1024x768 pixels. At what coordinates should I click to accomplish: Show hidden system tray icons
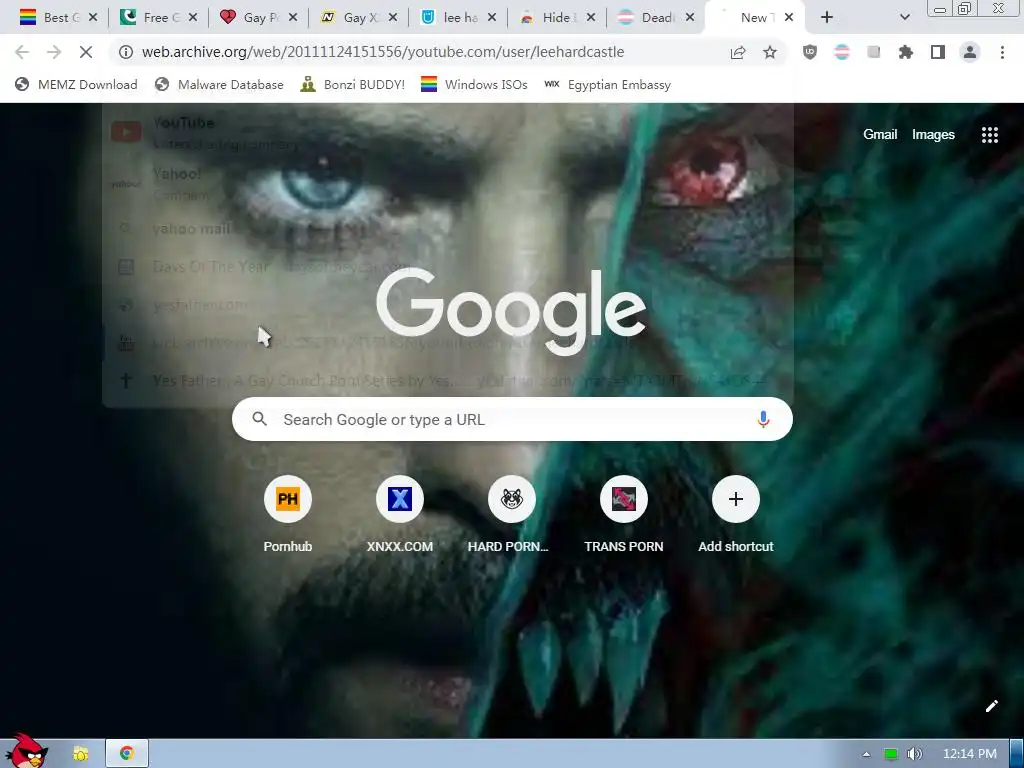click(x=866, y=754)
